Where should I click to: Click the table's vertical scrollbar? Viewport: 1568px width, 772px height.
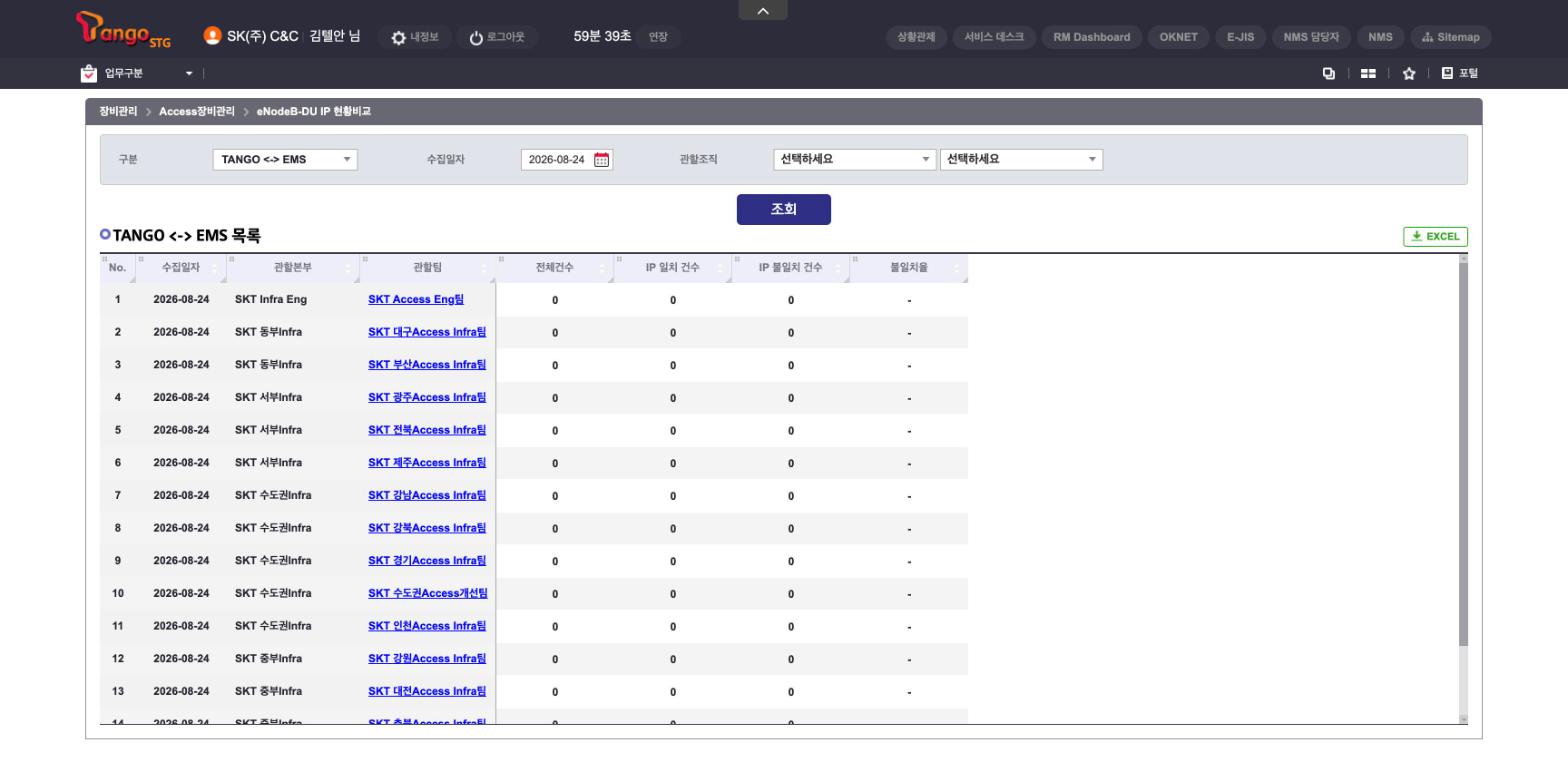pyautogui.click(x=1463, y=455)
